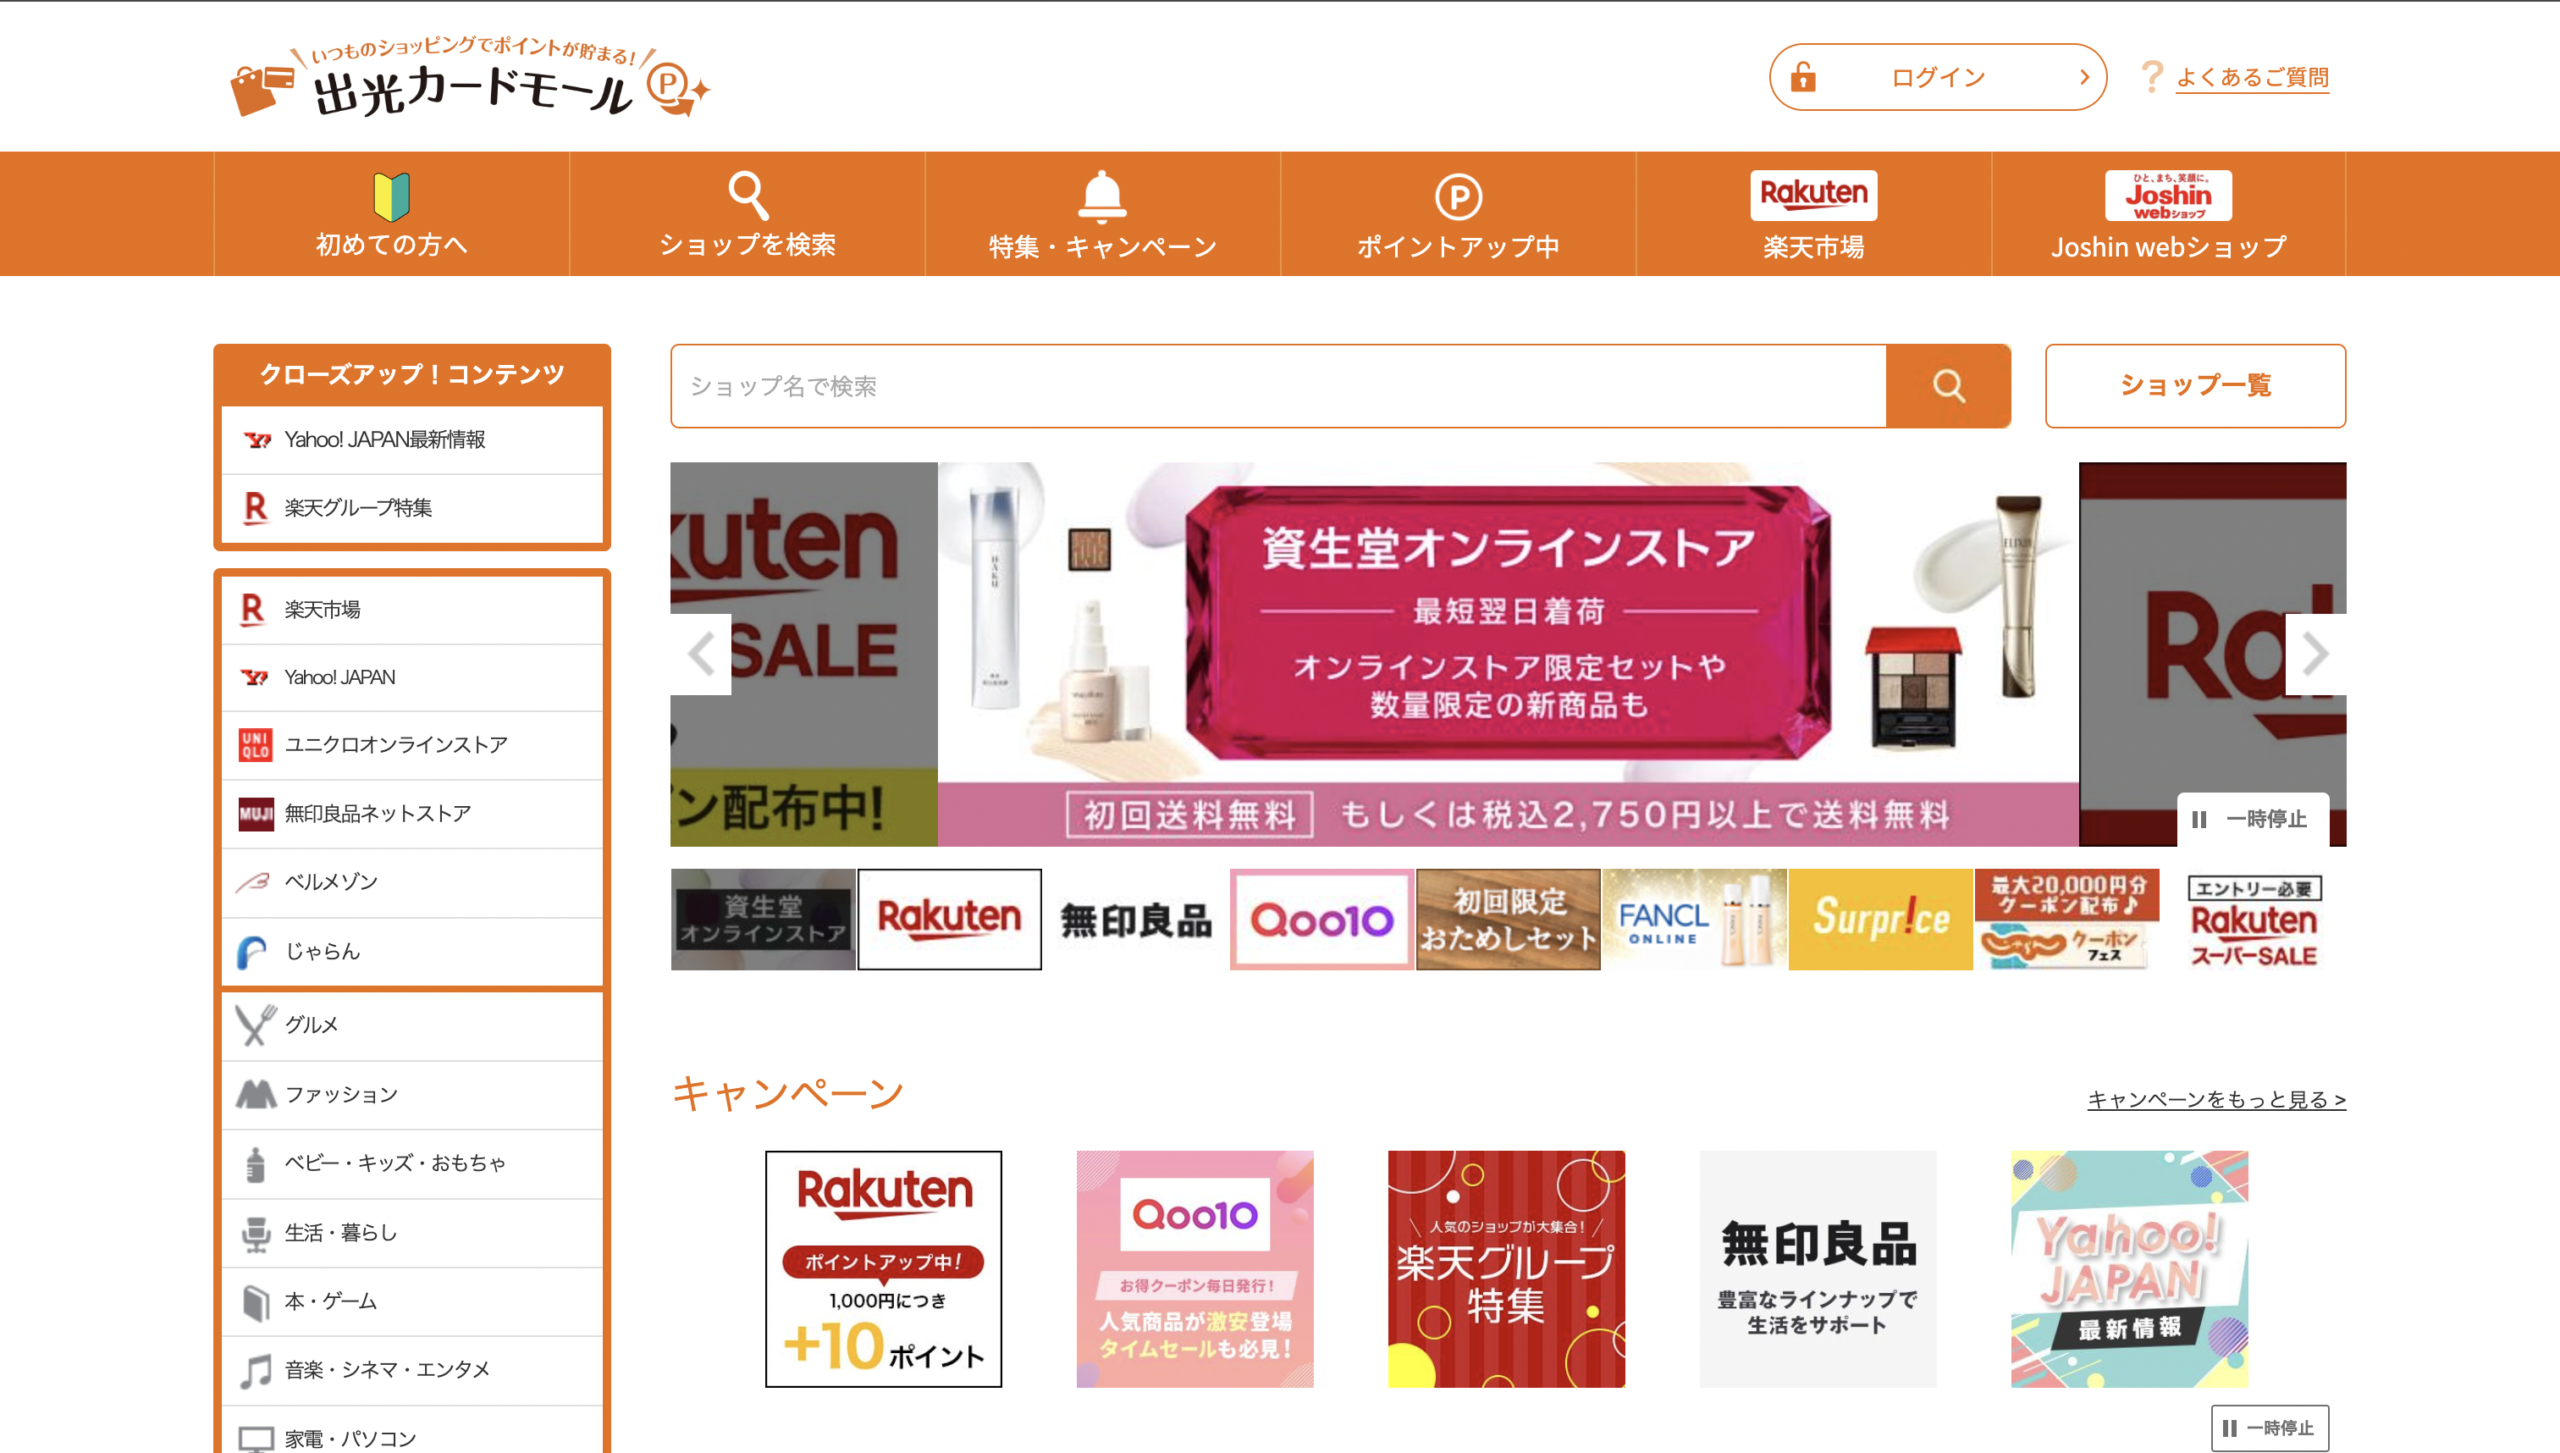The image size is (2560, 1453).
Task: Select Qoo10 thumbnail in banner strip
Action: [1321, 919]
